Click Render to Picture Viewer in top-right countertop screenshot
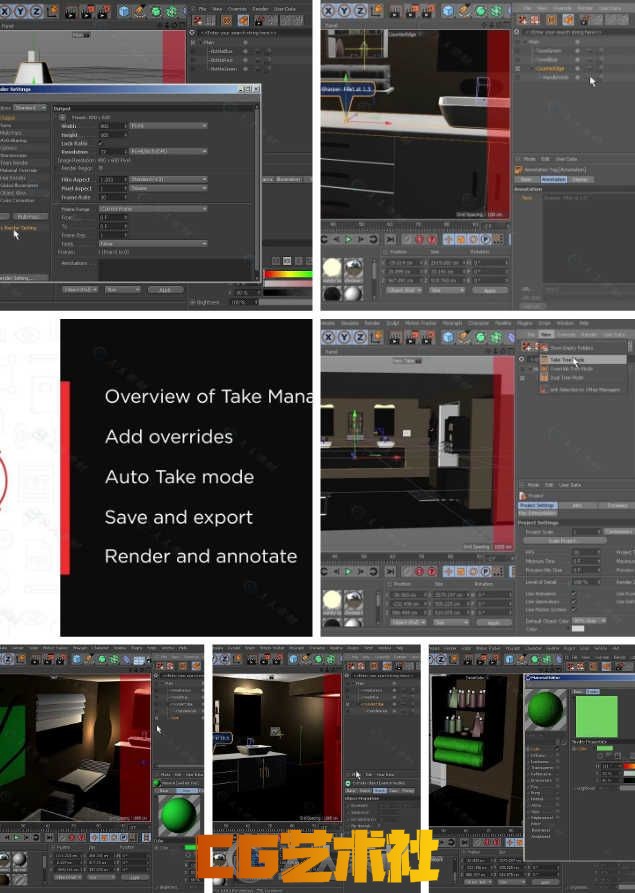Viewport: 635px width, 893px height. 412,11
